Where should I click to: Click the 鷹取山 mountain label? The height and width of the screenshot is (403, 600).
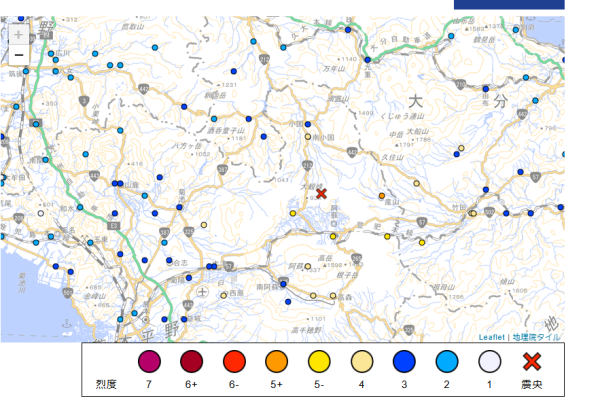click(133, 26)
